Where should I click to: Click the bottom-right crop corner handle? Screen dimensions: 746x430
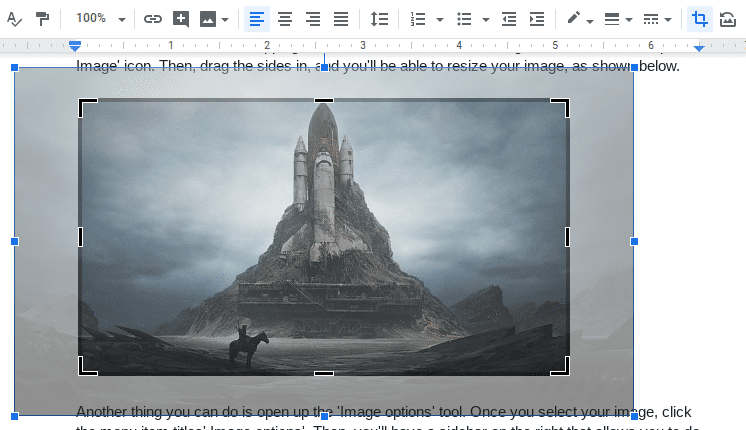point(560,366)
